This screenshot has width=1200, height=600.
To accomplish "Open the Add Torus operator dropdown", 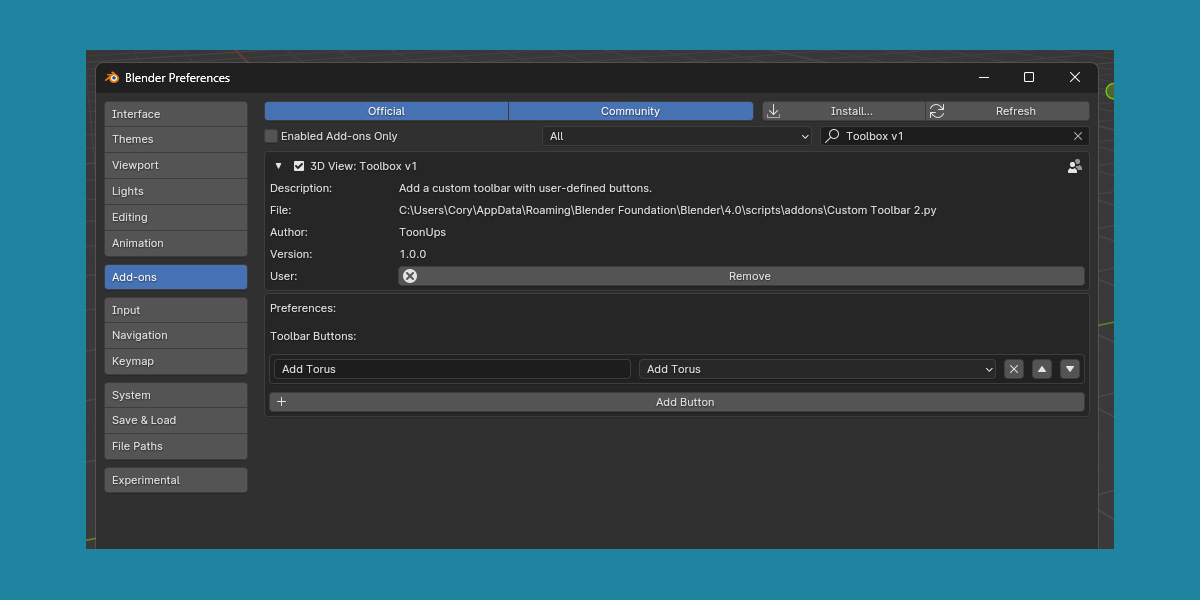I will 817,369.
